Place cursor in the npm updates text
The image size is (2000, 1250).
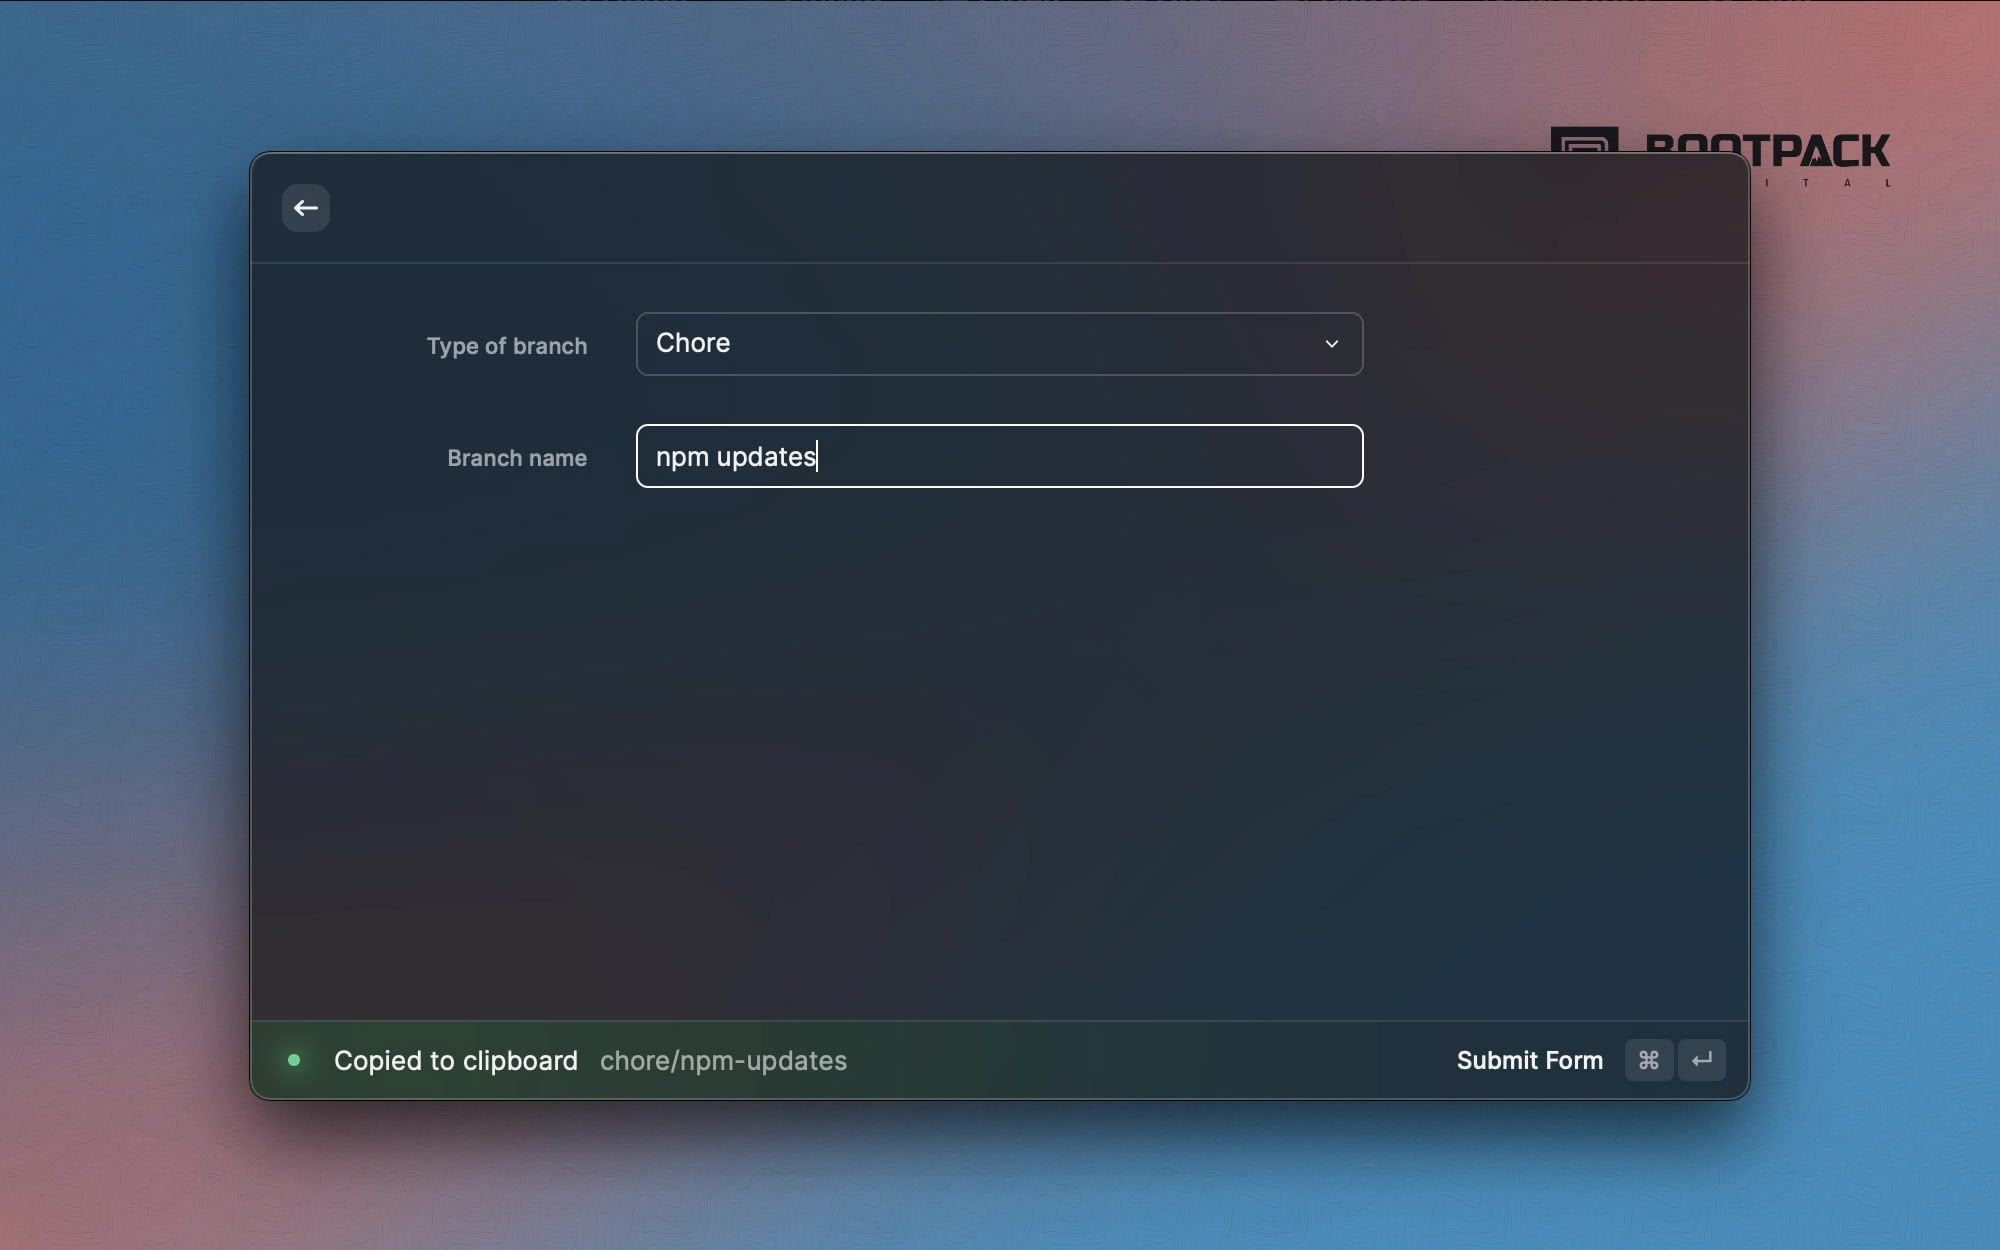click(x=736, y=457)
